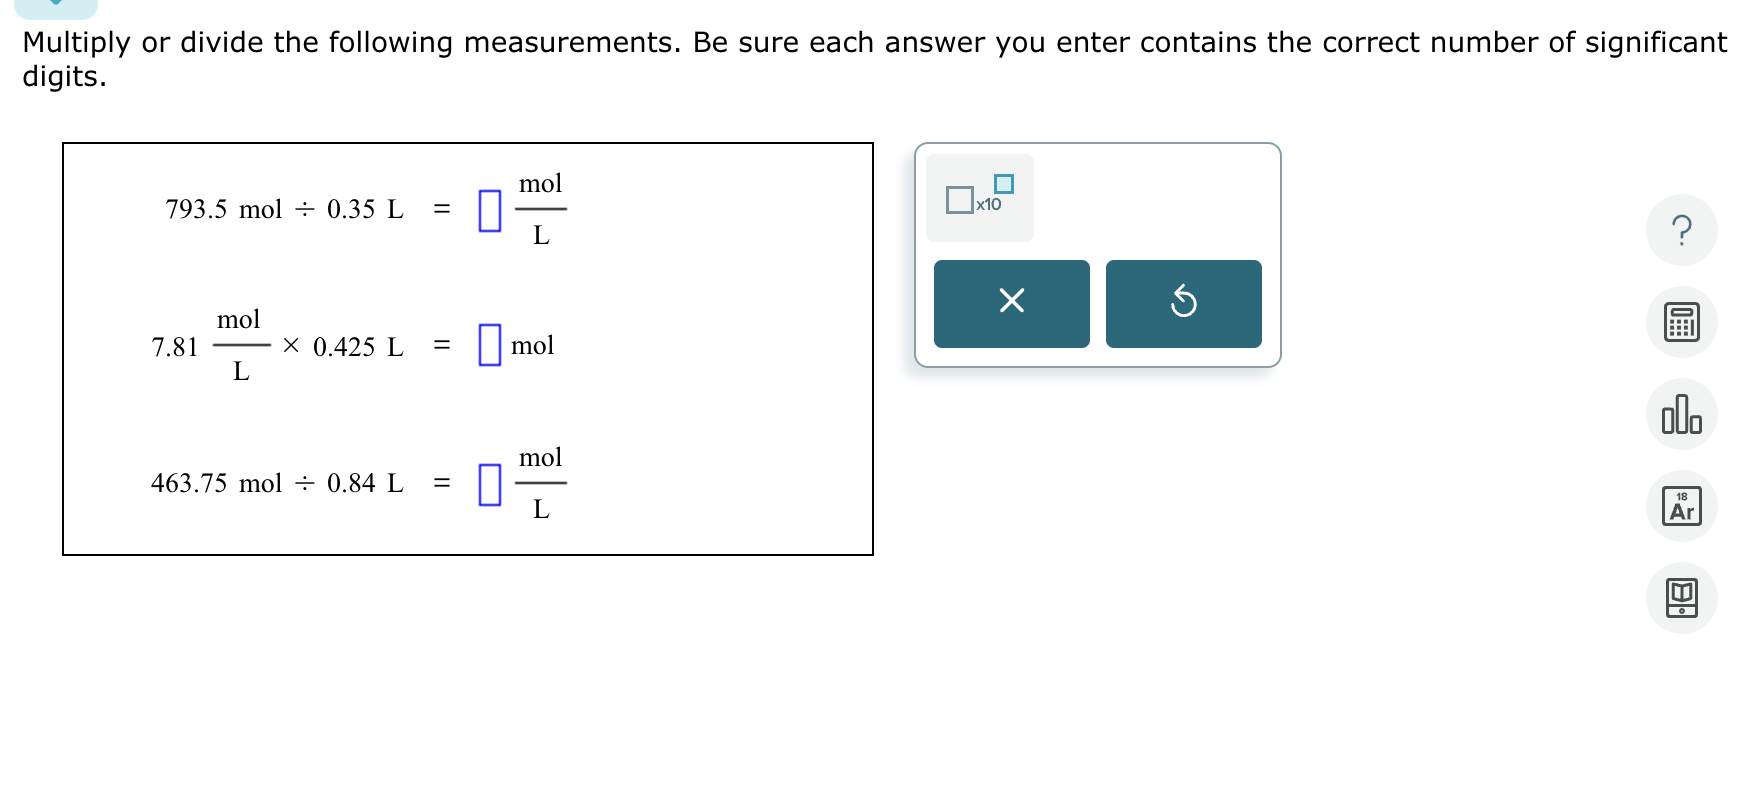Click the help question mark icon
The height and width of the screenshot is (812, 1742).
[1681, 230]
